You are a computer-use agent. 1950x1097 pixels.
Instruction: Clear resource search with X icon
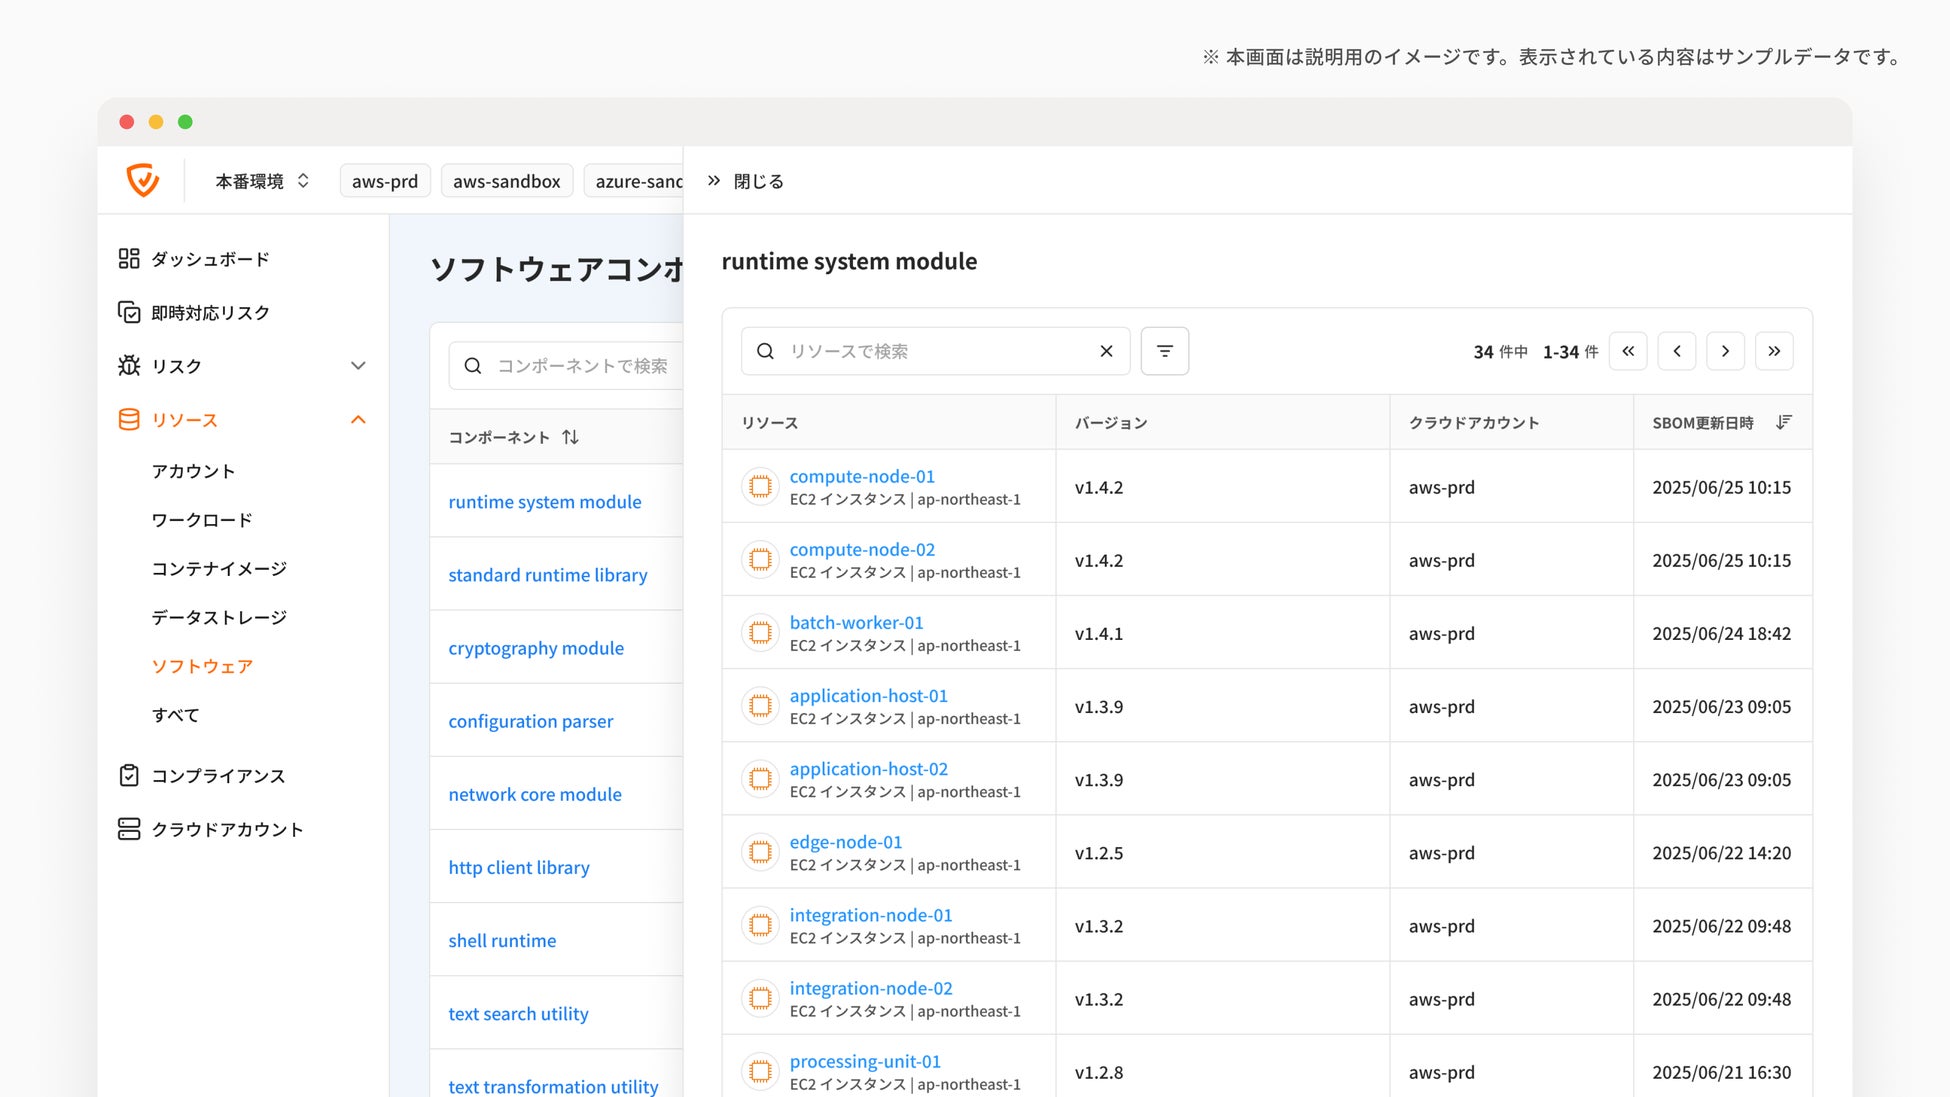click(x=1106, y=351)
